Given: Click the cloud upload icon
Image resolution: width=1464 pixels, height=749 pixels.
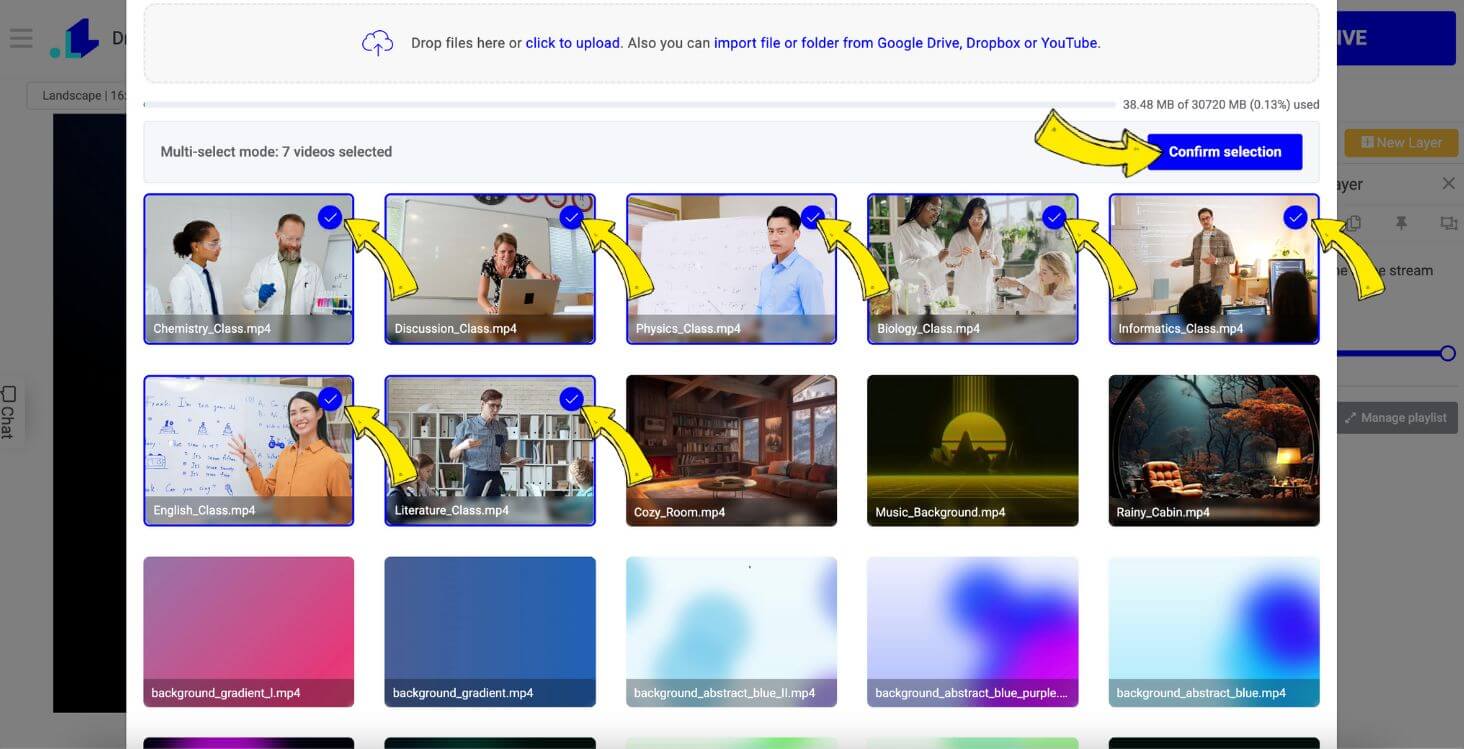Looking at the screenshot, I should (377, 43).
